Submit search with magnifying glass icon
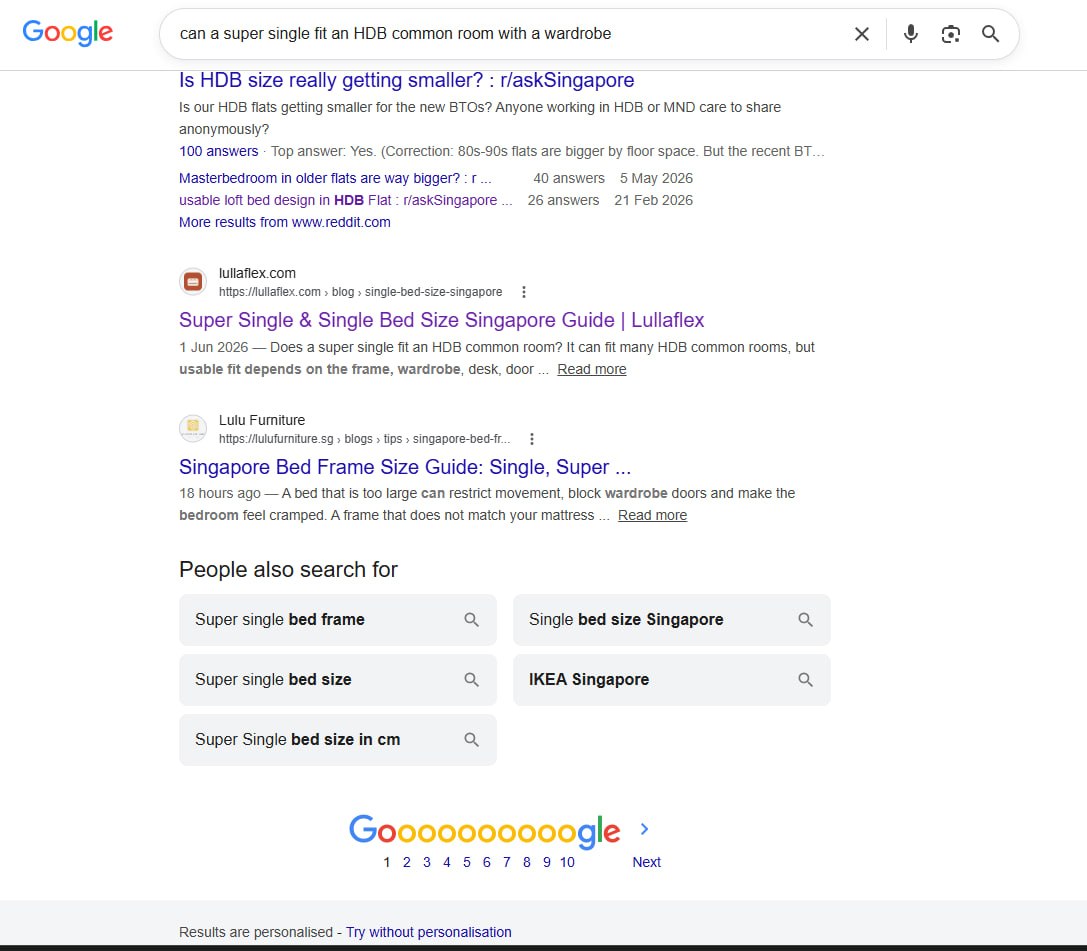1087x951 pixels. (991, 34)
